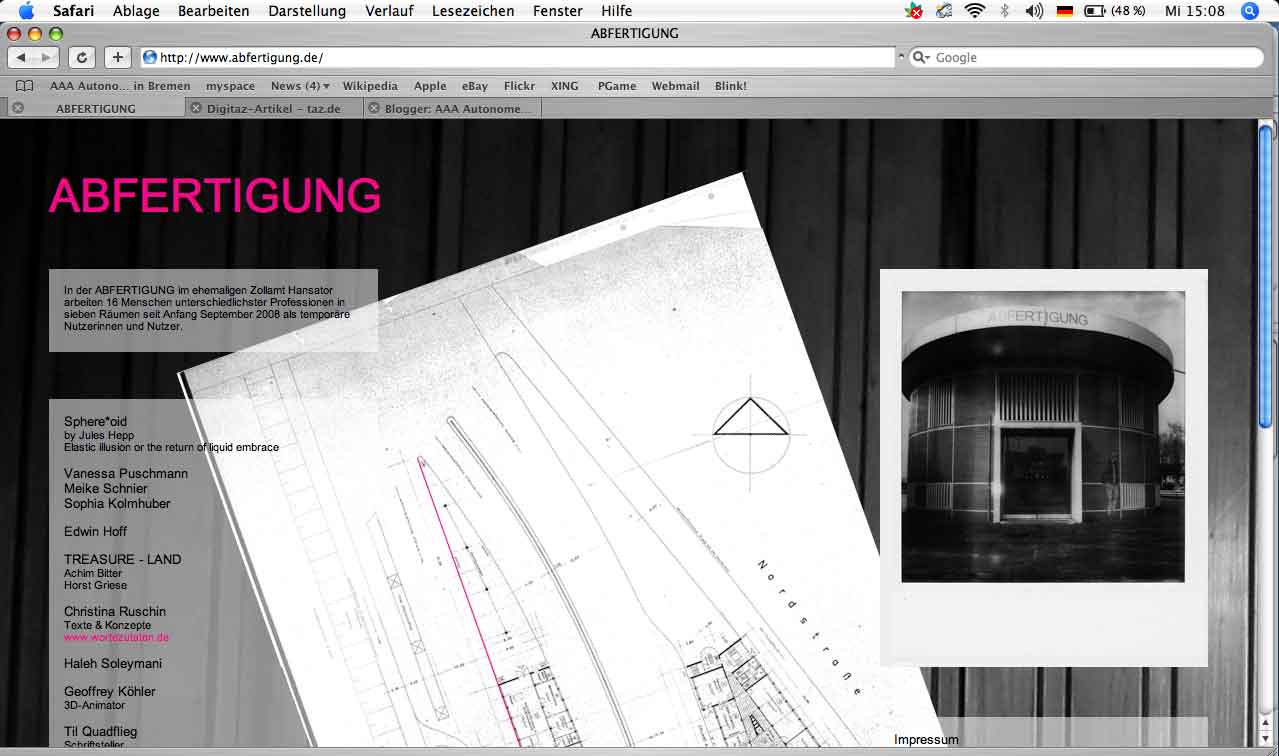The width and height of the screenshot is (1279, 756).
Task: Open the PGame bookmark
Action: (x=617, y=86)
